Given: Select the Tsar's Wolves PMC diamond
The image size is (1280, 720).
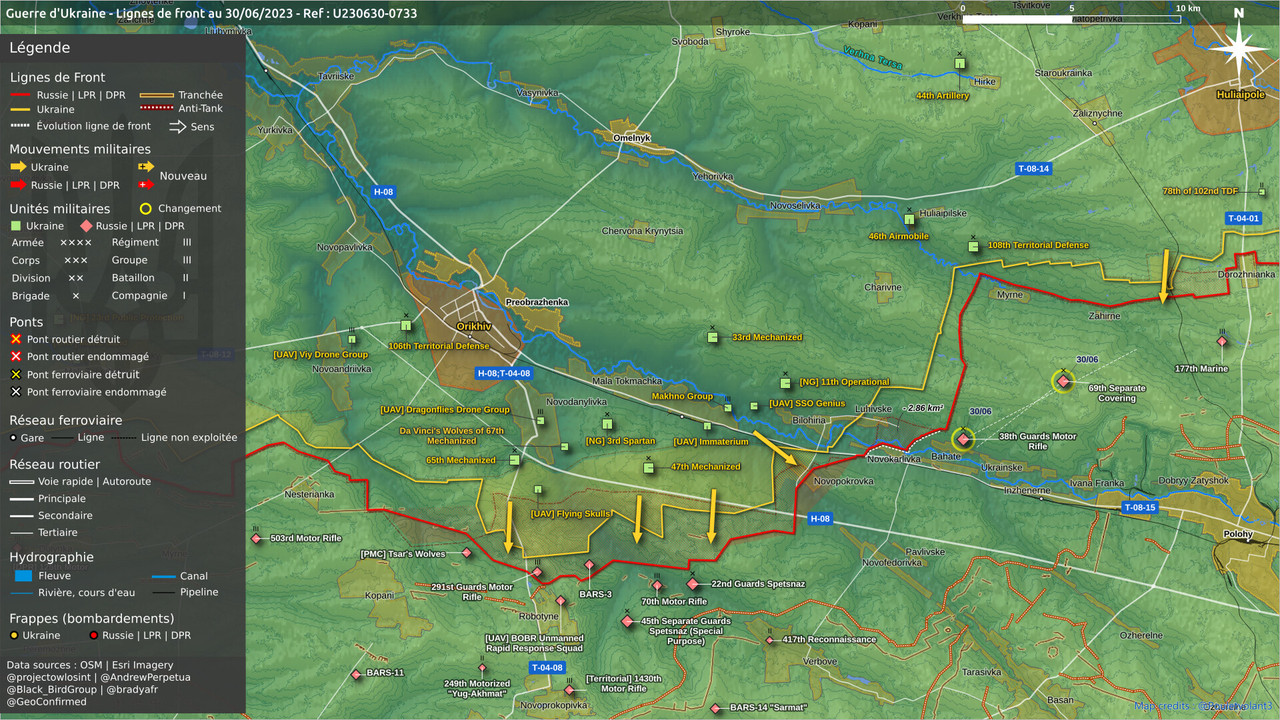Looking at the screenshot, I should [x=466, y=553].
